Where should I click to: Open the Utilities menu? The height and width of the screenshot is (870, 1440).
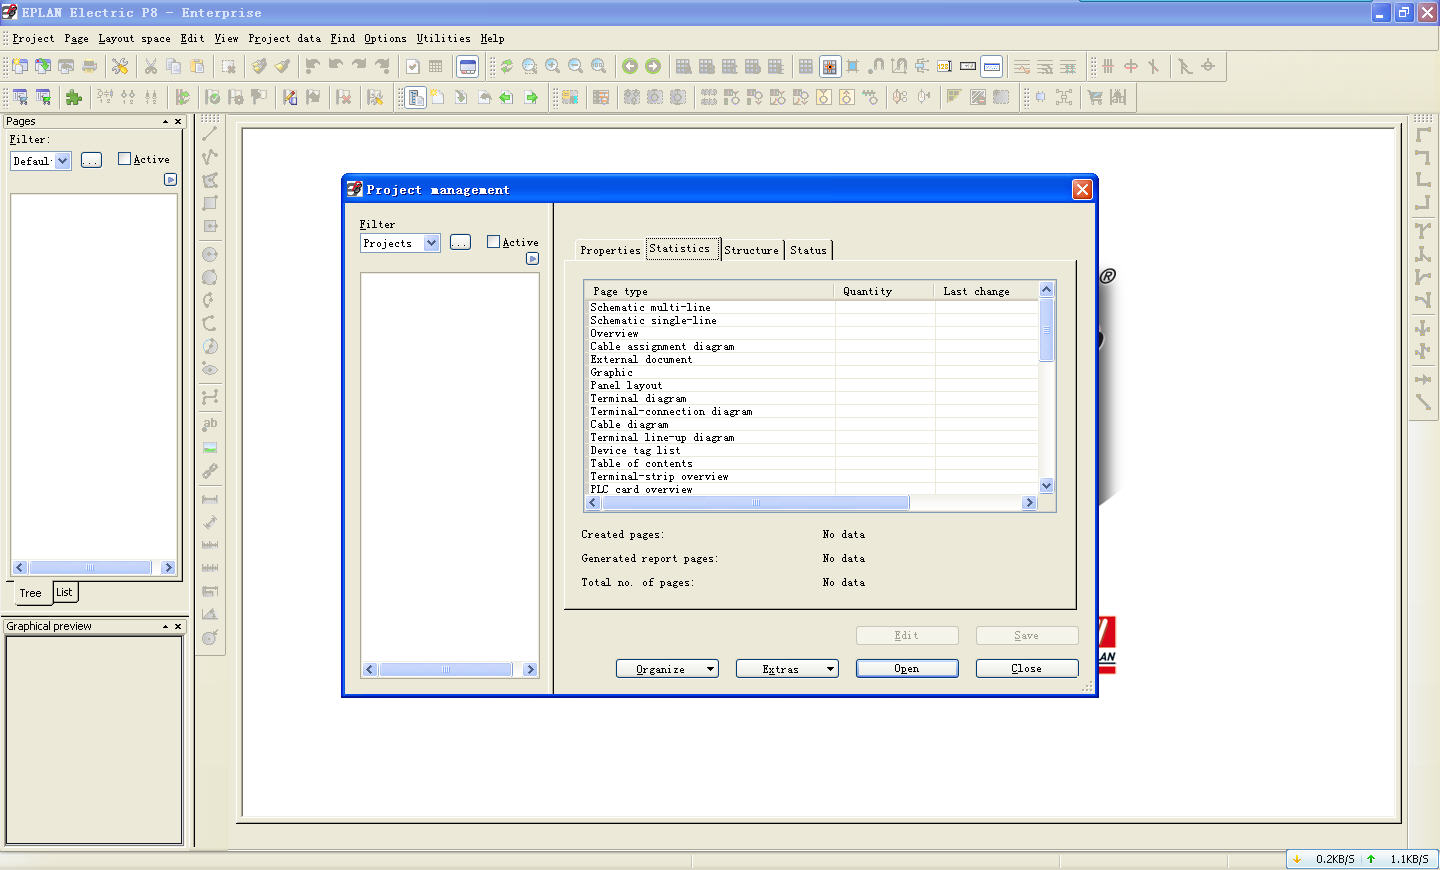pos(443,39)
